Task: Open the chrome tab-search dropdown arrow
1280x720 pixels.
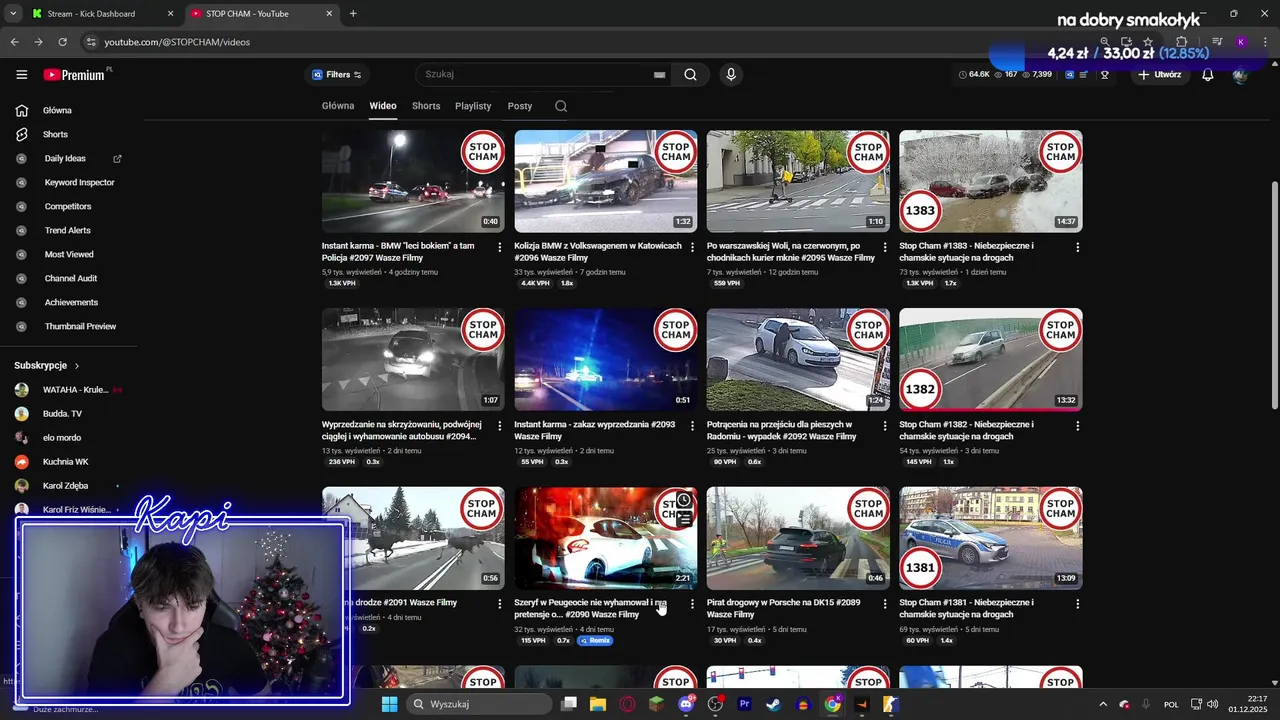Action: (x=13, y=14)
